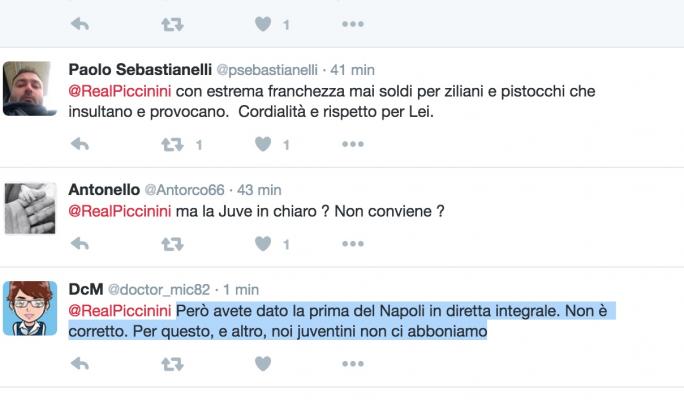Retweet Antonello's tweet
Viewport: 684px width, 400px height.
pyautogui.click(x=173, y=243)
